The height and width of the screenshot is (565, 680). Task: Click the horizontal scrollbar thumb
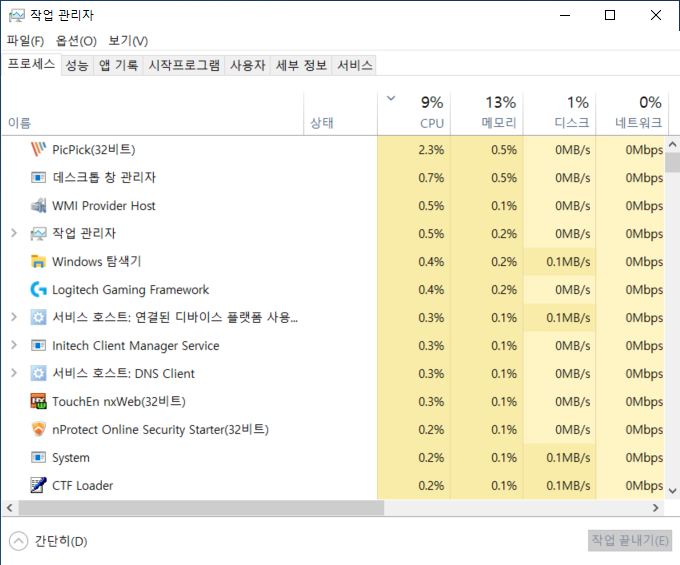[x=201, y=508]
